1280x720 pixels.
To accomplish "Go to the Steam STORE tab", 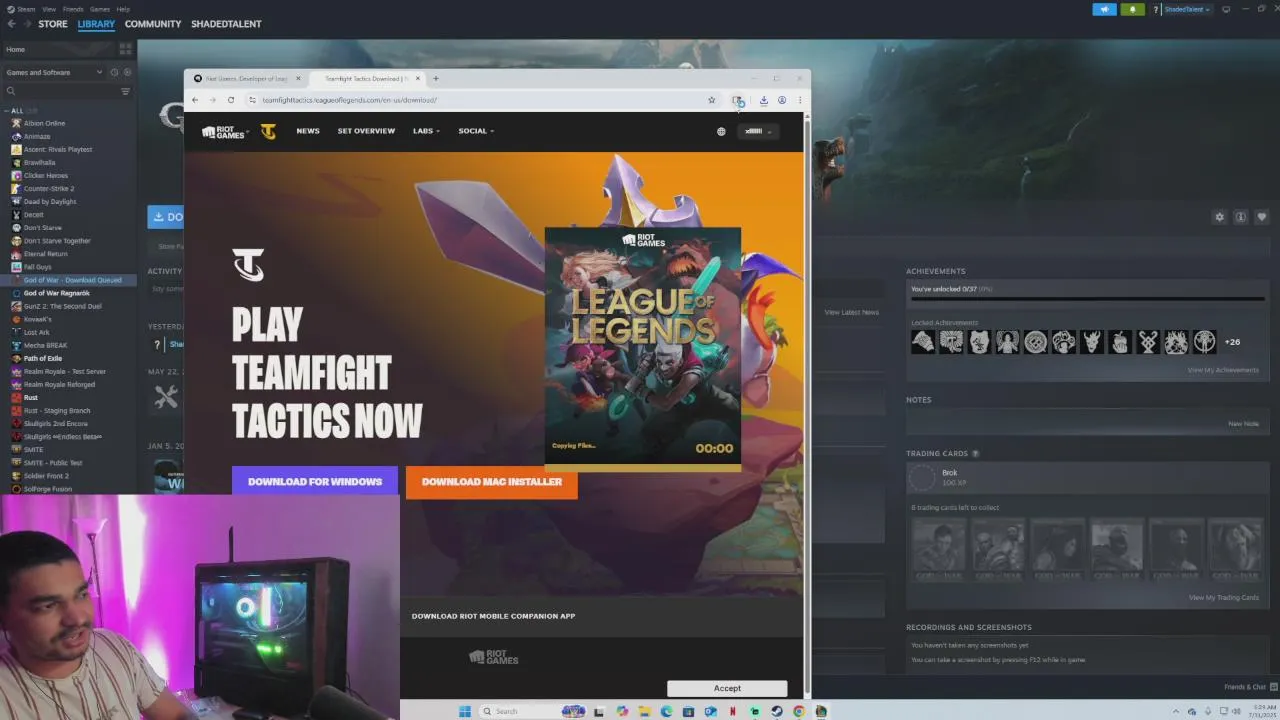I will 53,24.
